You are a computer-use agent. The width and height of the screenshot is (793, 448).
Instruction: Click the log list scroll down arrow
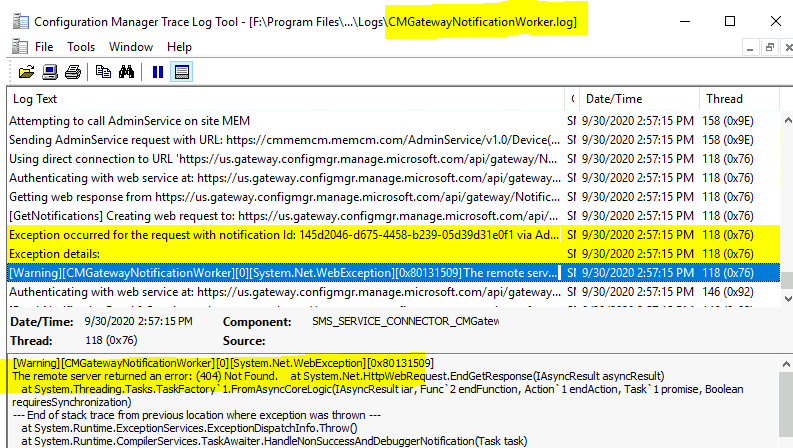coord(787,298)
